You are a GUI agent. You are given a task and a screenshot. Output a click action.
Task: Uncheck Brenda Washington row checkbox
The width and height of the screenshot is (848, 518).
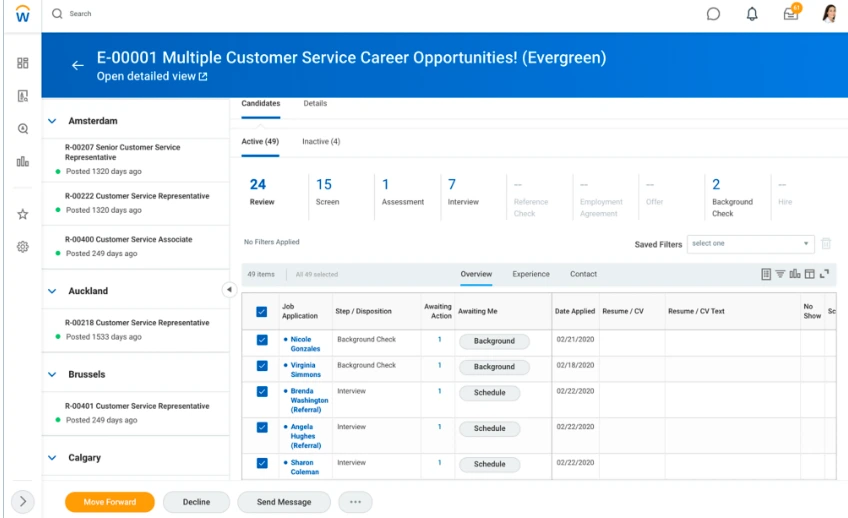pos(262,391)
